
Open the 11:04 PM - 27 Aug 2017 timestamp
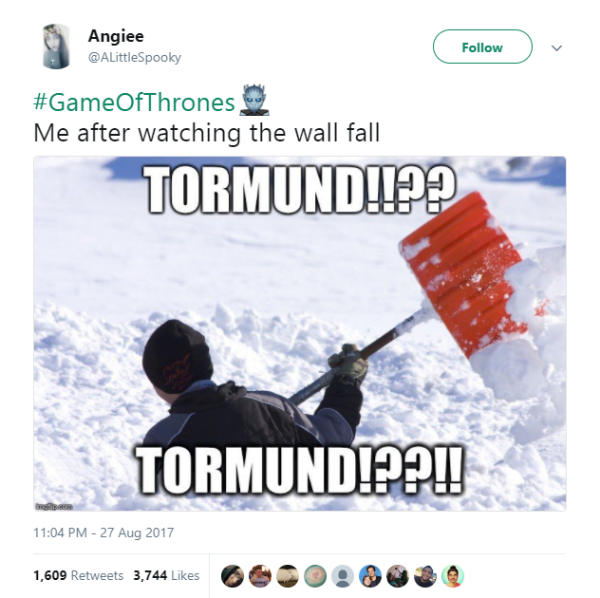(x=104, y=533)
